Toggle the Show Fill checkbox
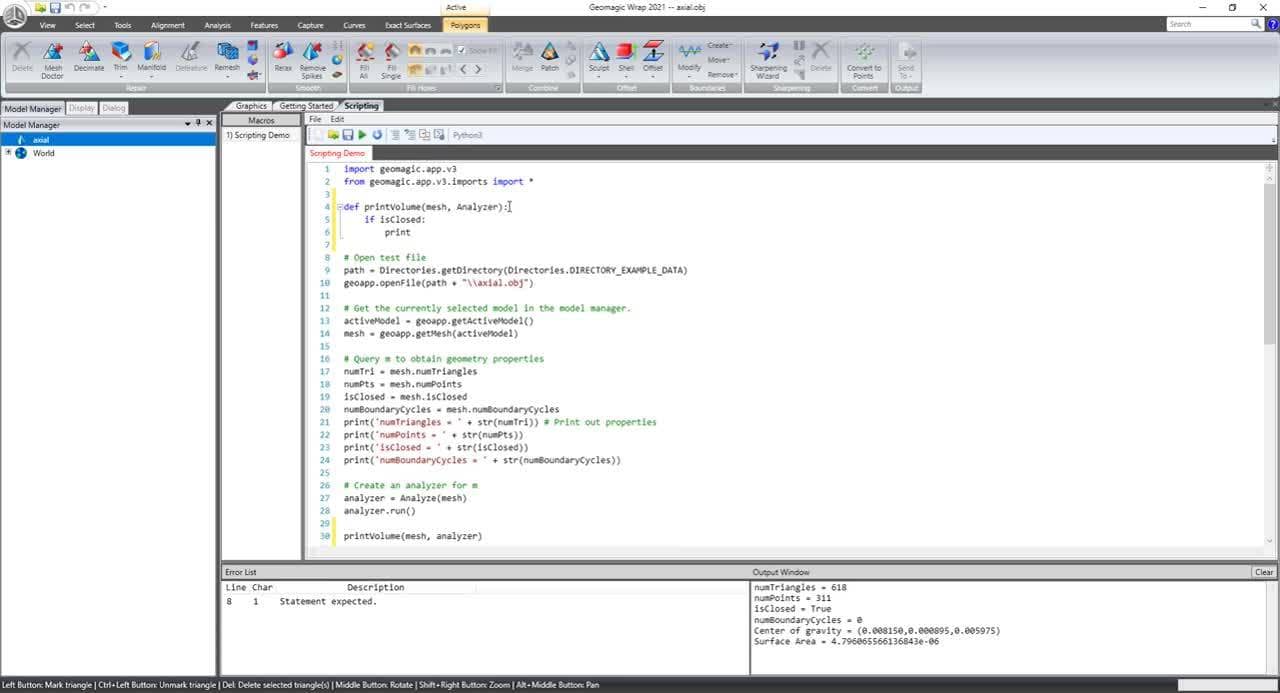Screen dimensions: 1280x693 tap(461, 50)
